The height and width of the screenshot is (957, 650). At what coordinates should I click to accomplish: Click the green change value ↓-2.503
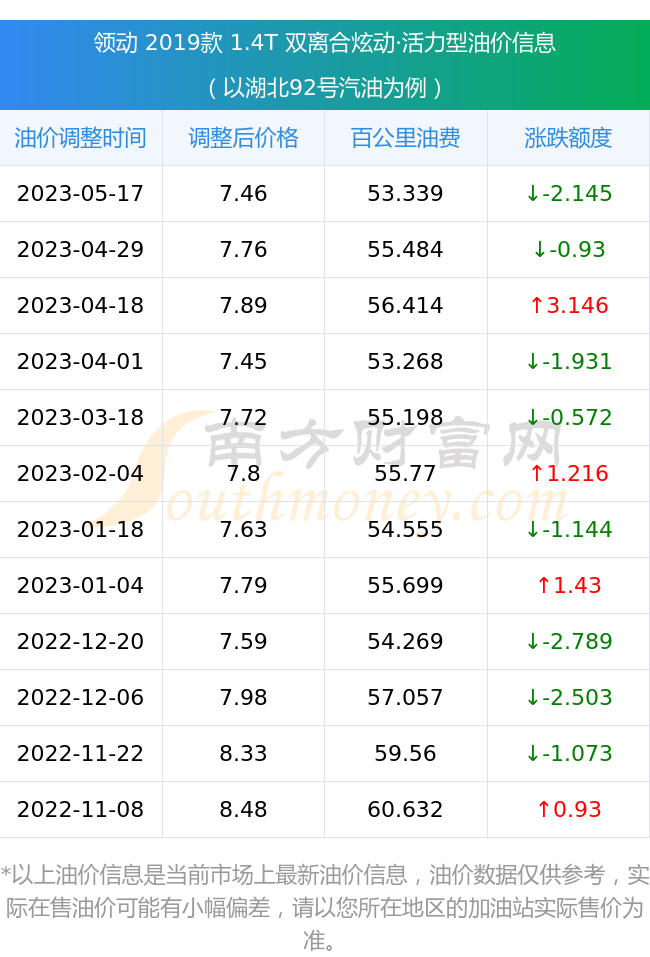[569, 698]
